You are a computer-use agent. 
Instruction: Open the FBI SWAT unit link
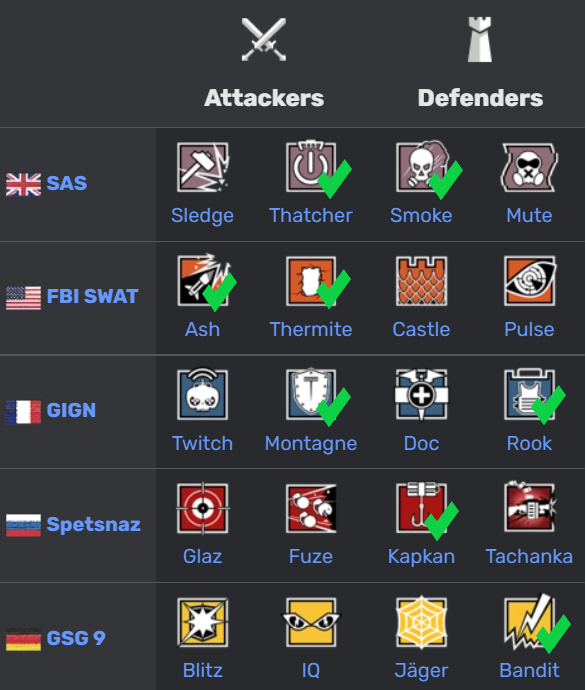point(93,296)
